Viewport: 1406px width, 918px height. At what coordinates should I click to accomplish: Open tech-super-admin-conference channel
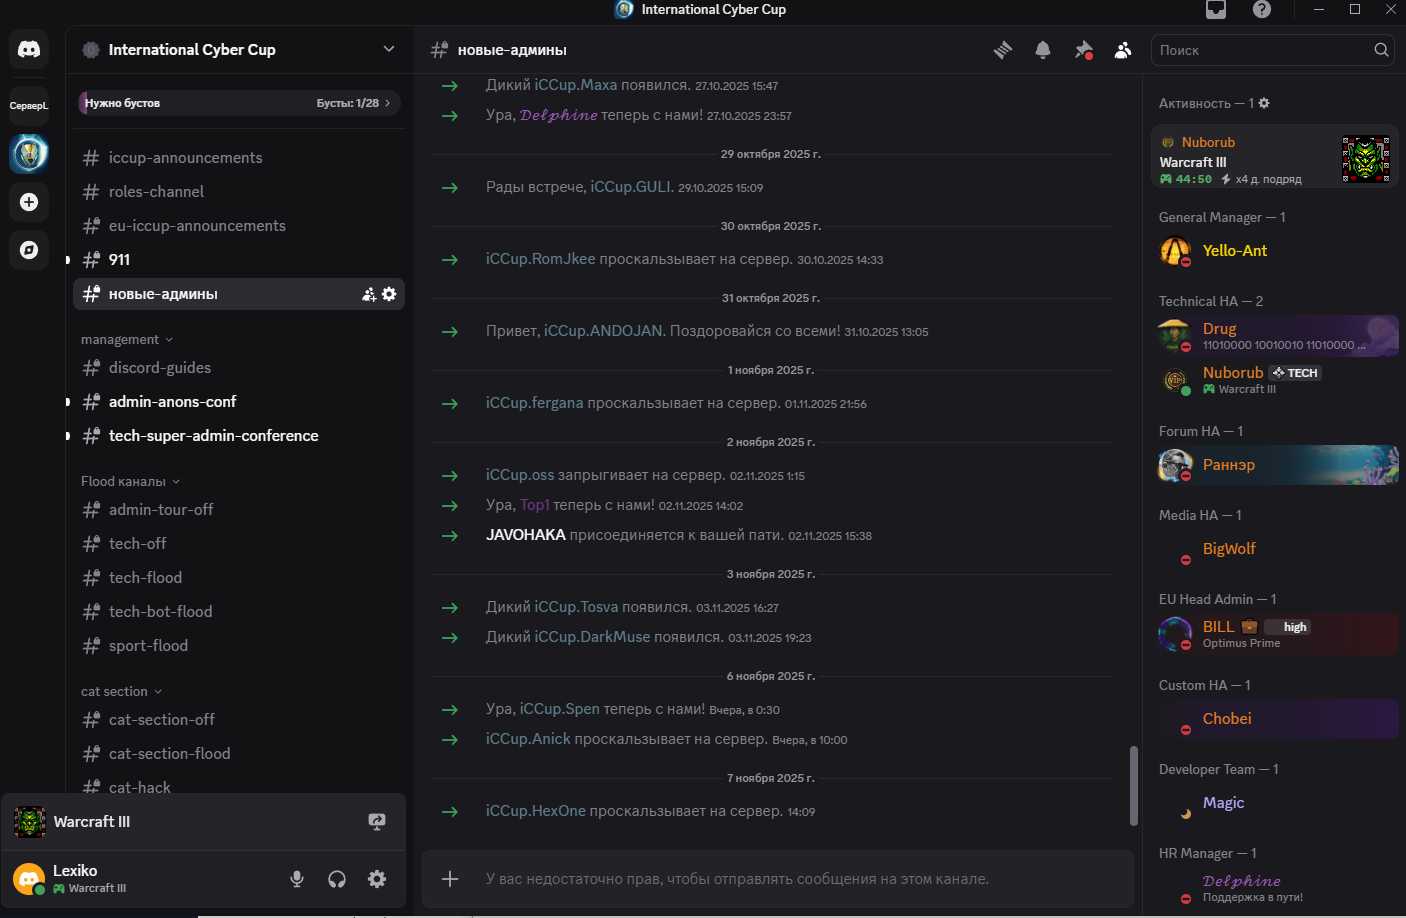[x=239, y=436]
